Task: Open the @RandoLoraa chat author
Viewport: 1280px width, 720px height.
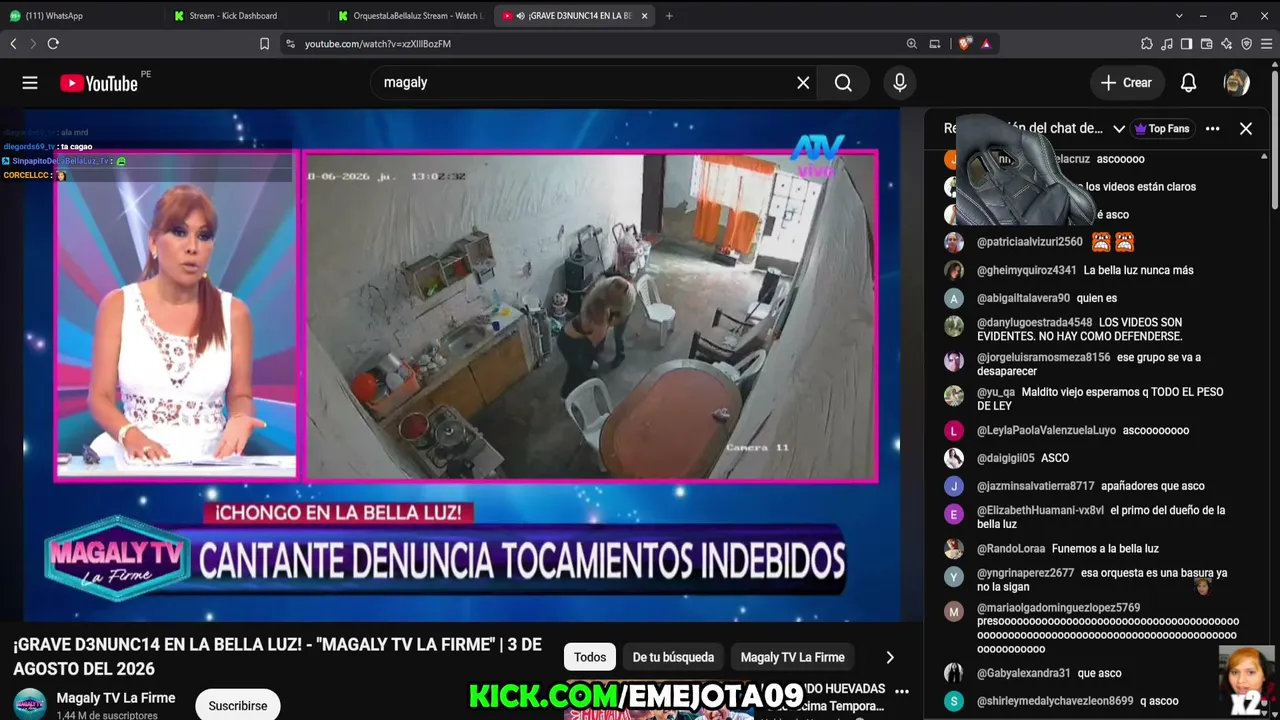Action: pos(1011,548)
